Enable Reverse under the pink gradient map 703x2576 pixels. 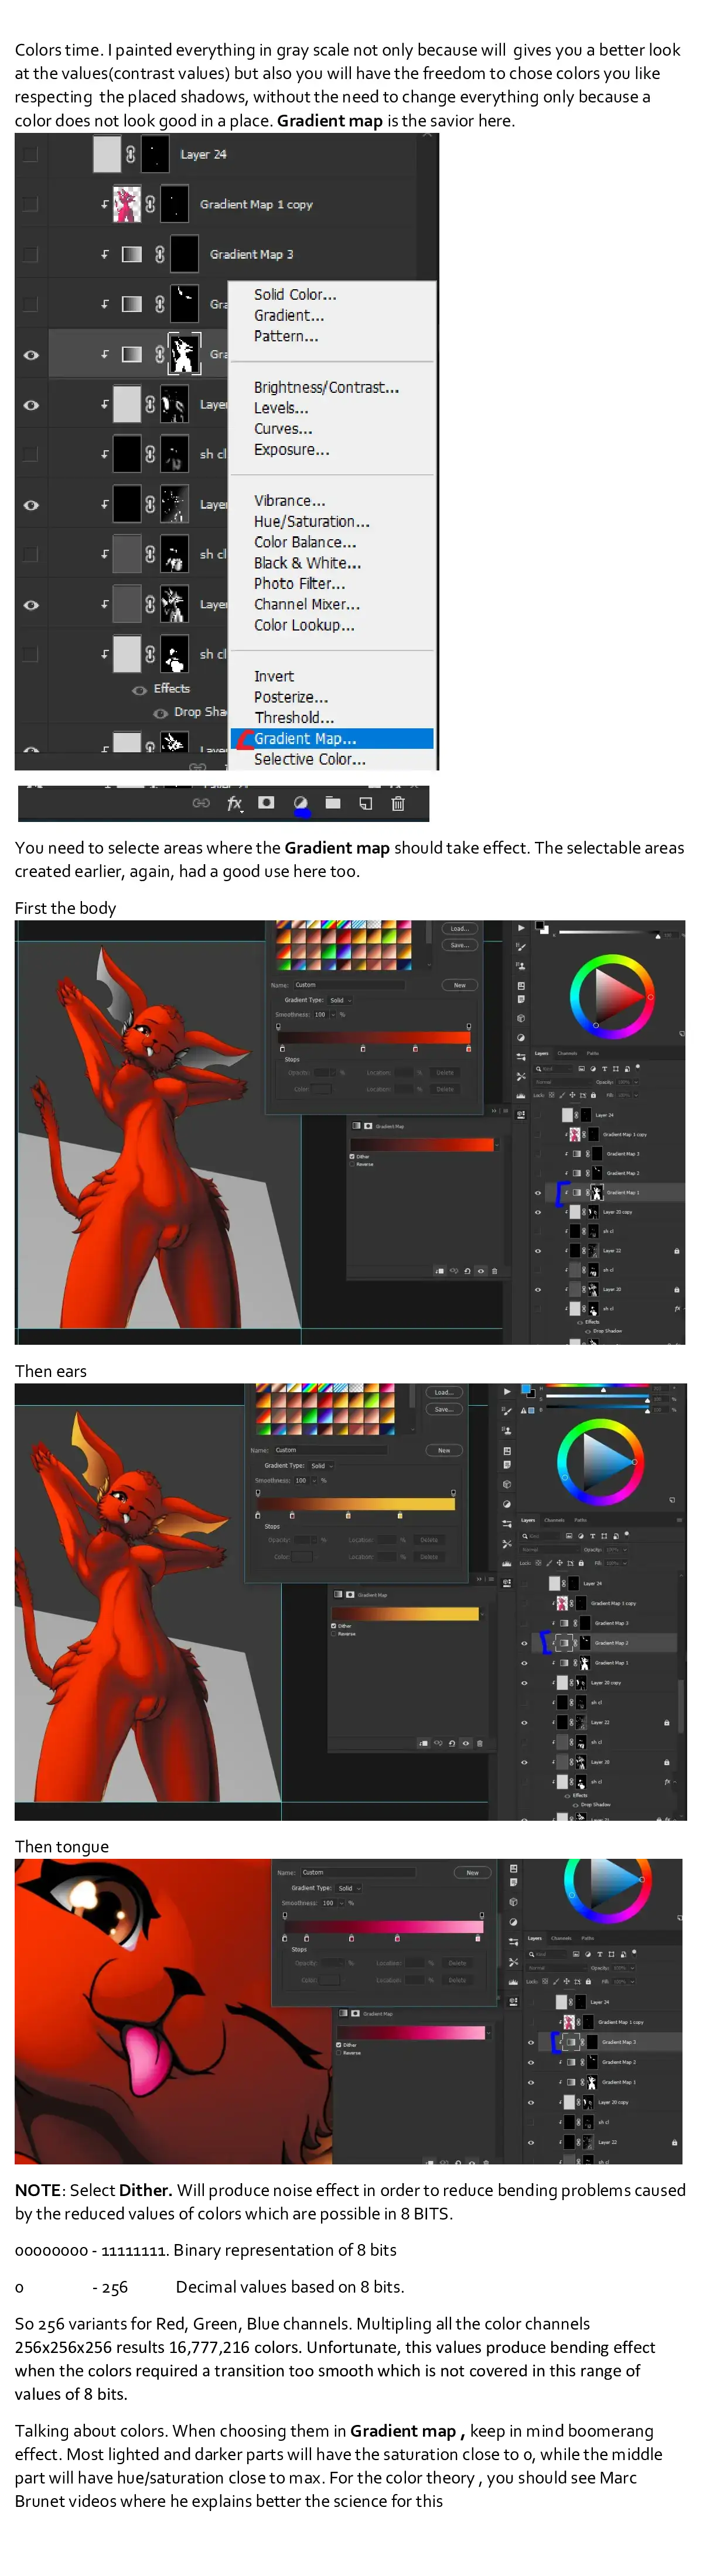click(x=339, y=2053)
